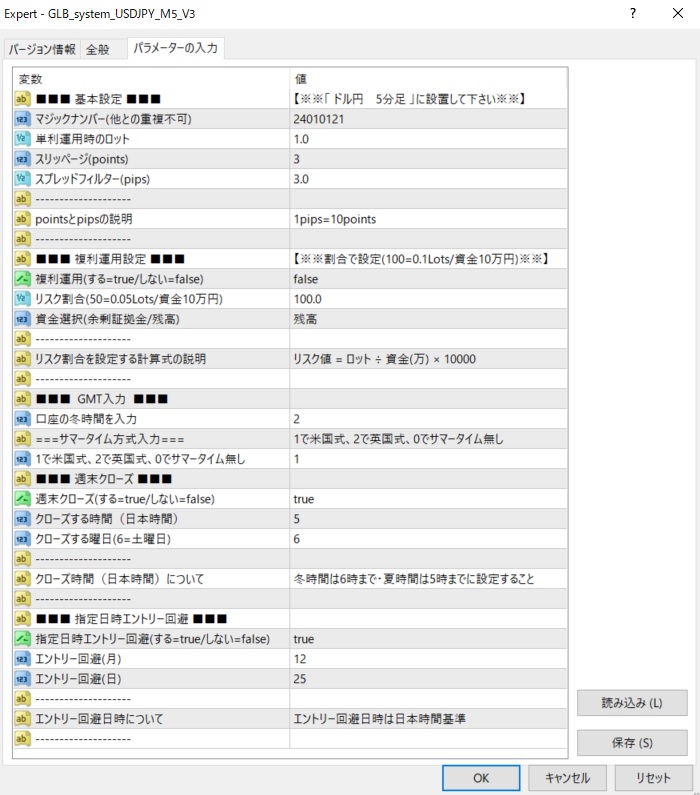Click the boolean icon beside 複利運用(する=true/しない=false)
The image size is (700, 795).
pyautogui.click(x=22, y=279)
